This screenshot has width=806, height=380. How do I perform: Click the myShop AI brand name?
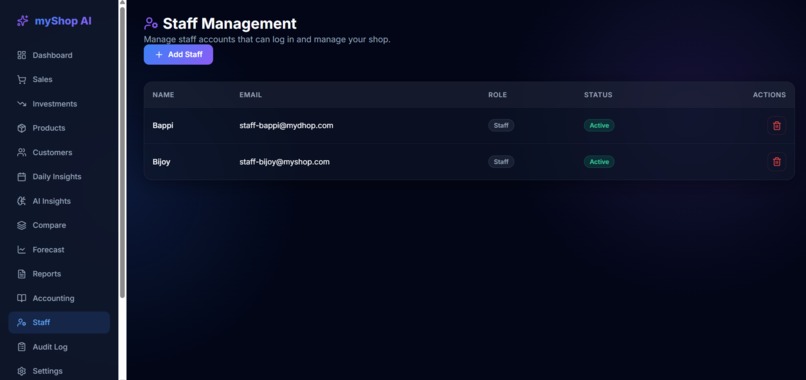tap(63, 21)
